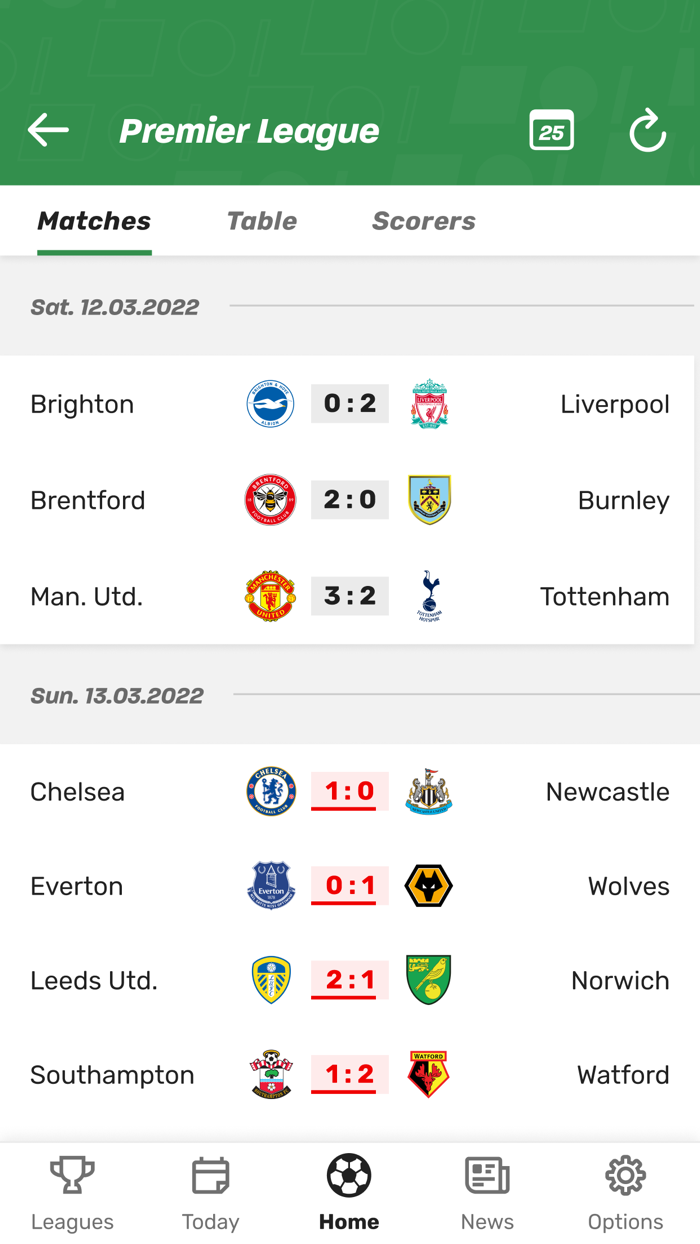700x1244 pixels.
Task: Switch to the Table tab
Action: pyautogui.click(x=261, y=221)
